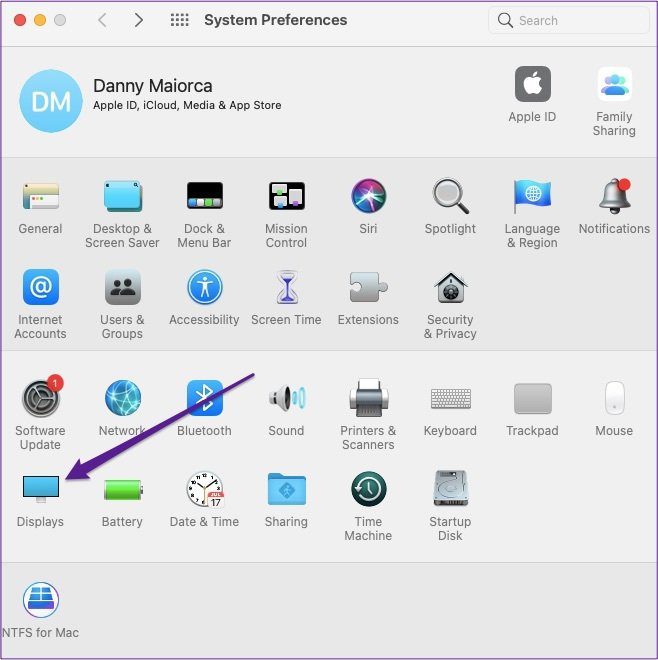Open Security & Privacy settings

click(x=450, y=287)
